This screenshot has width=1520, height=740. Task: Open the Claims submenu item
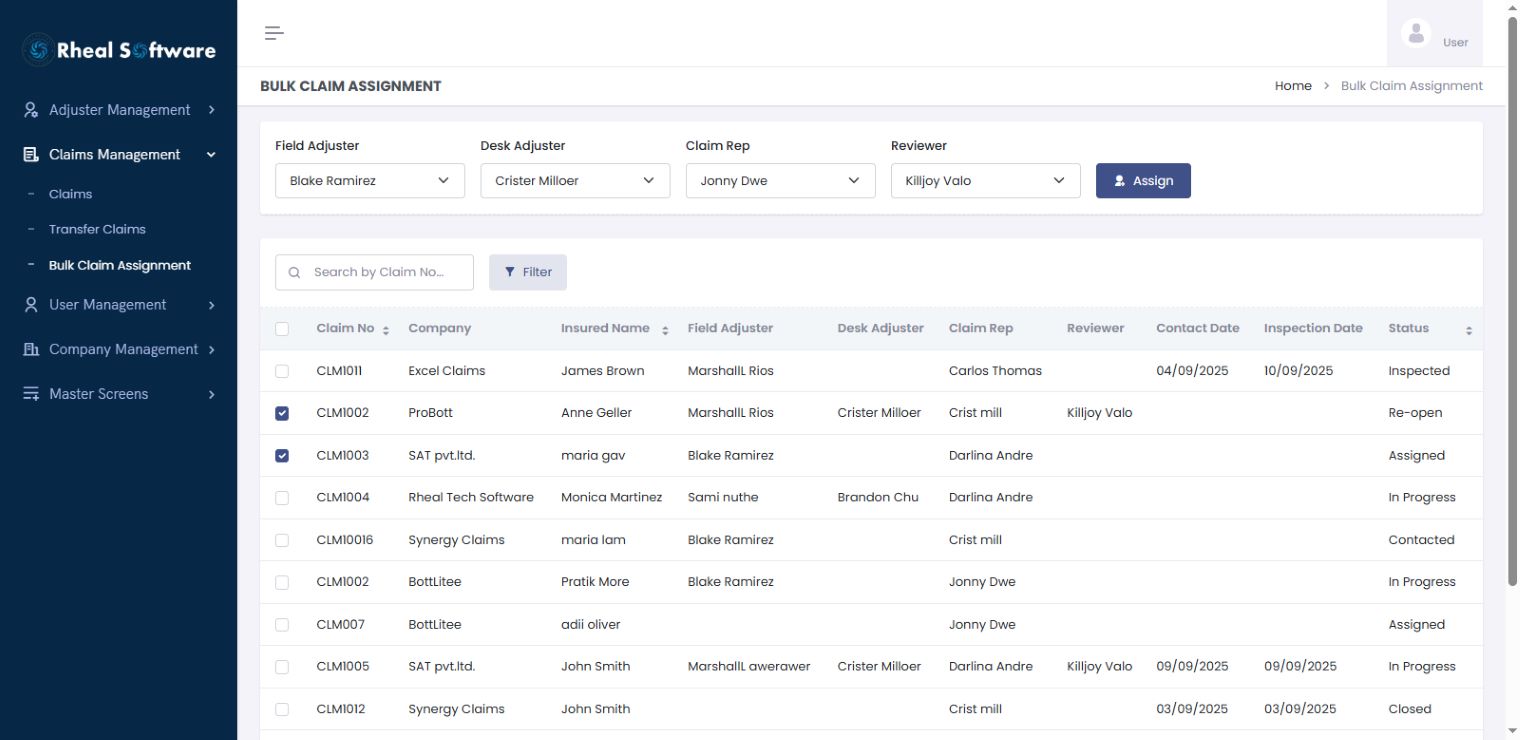point(70,194)
